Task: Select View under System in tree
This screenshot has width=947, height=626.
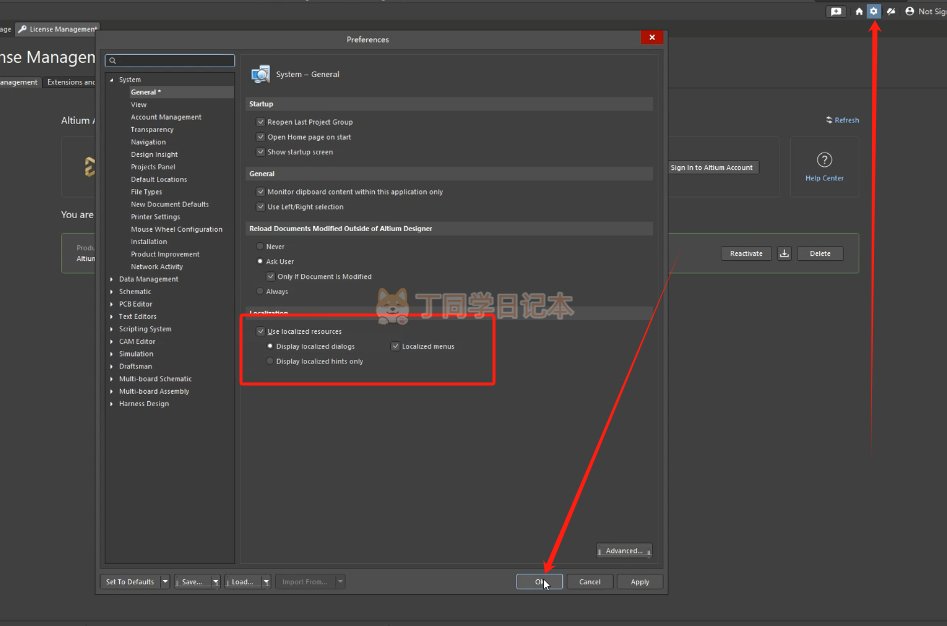Action: (138, 104)
